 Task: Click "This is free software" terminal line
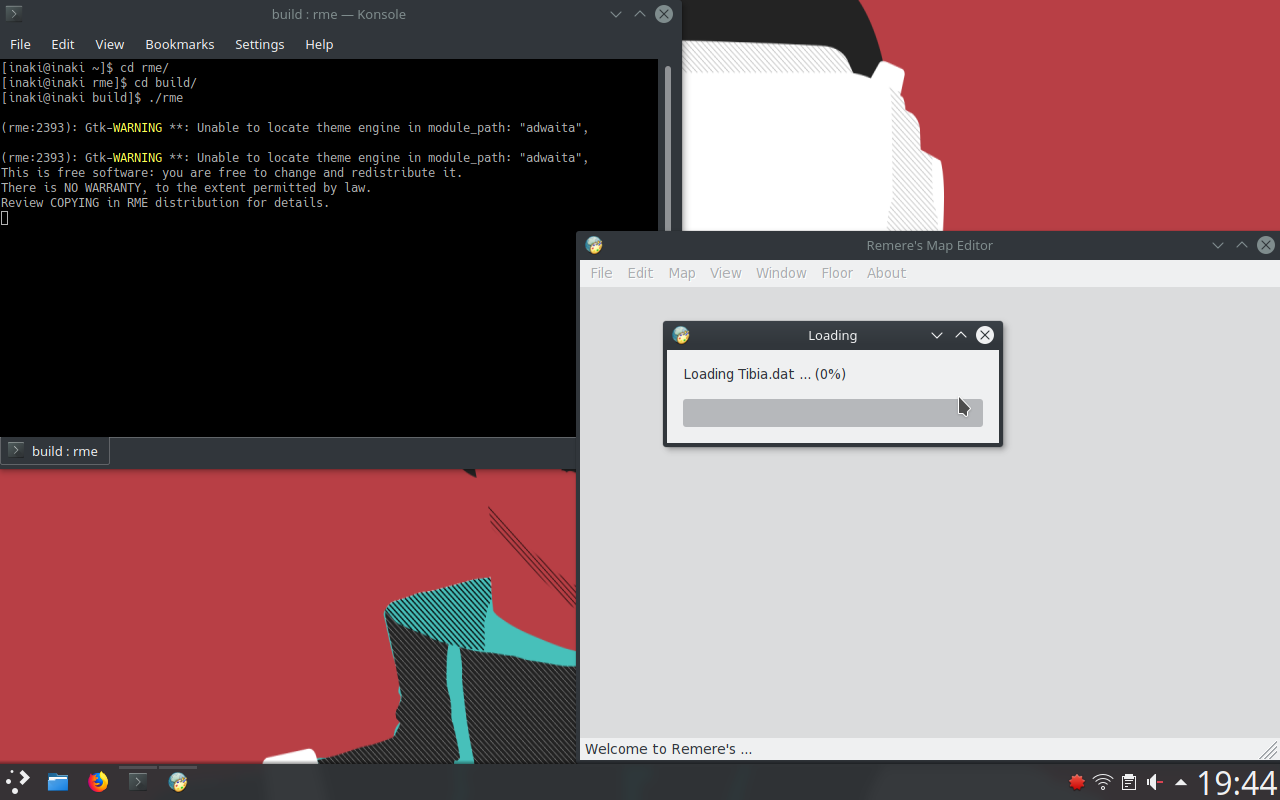[x=232, y=173]
